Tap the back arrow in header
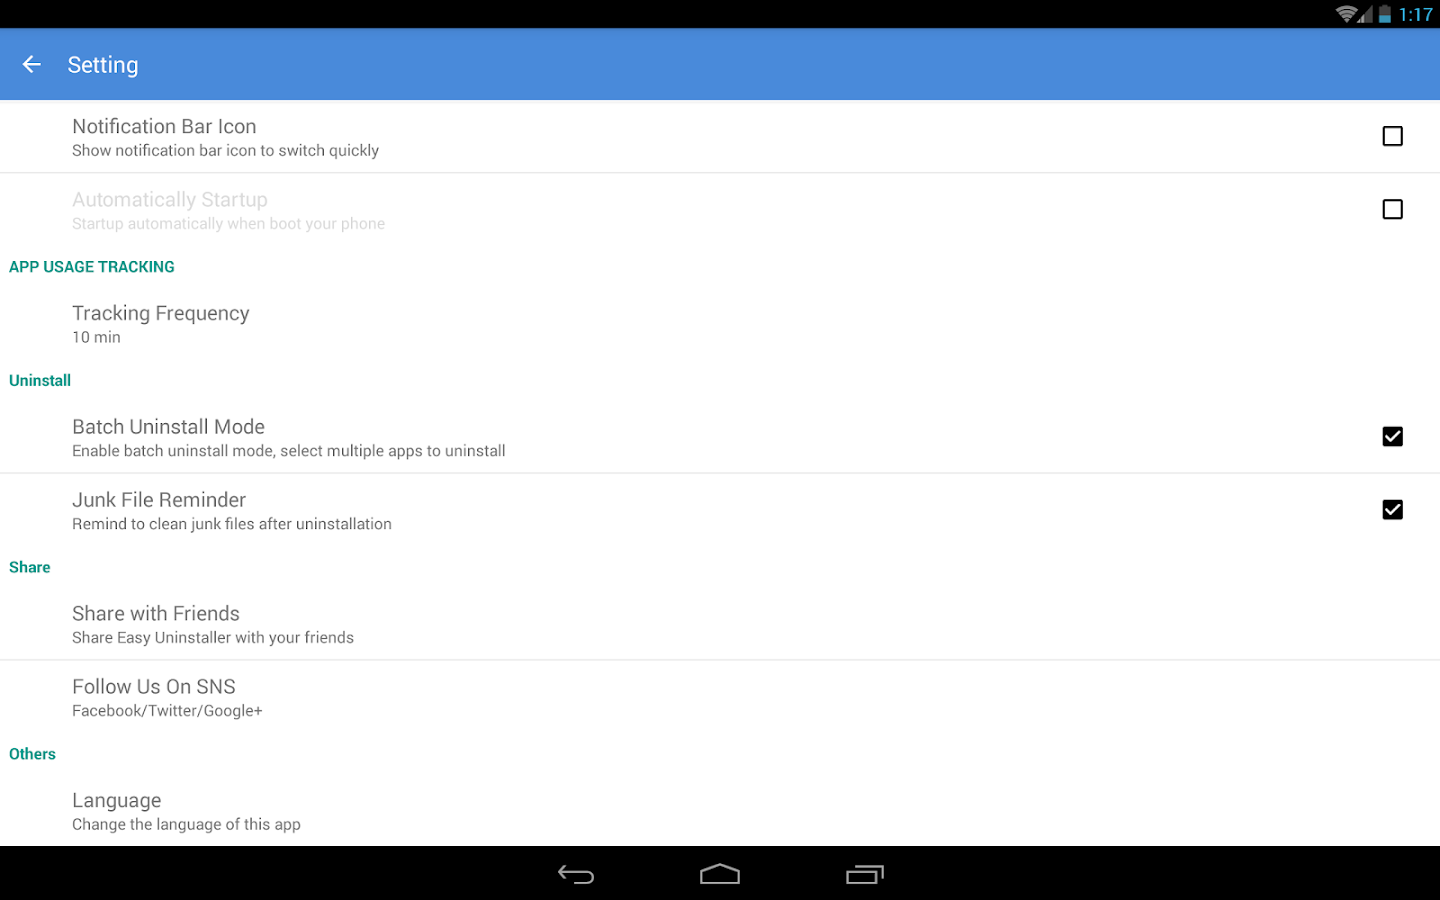This screenshot has height=900, width=1440. [x=32, y=64]
